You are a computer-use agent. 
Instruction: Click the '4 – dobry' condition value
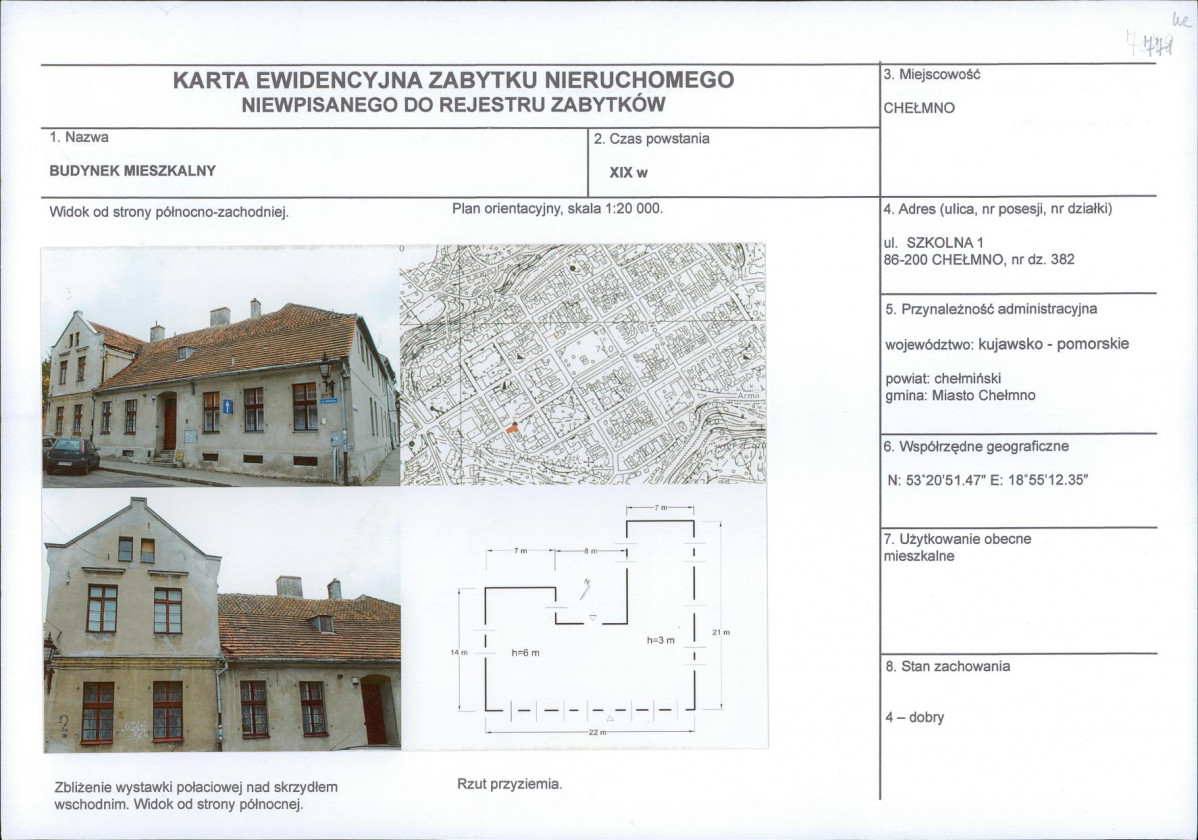click(x=914, y=717)
